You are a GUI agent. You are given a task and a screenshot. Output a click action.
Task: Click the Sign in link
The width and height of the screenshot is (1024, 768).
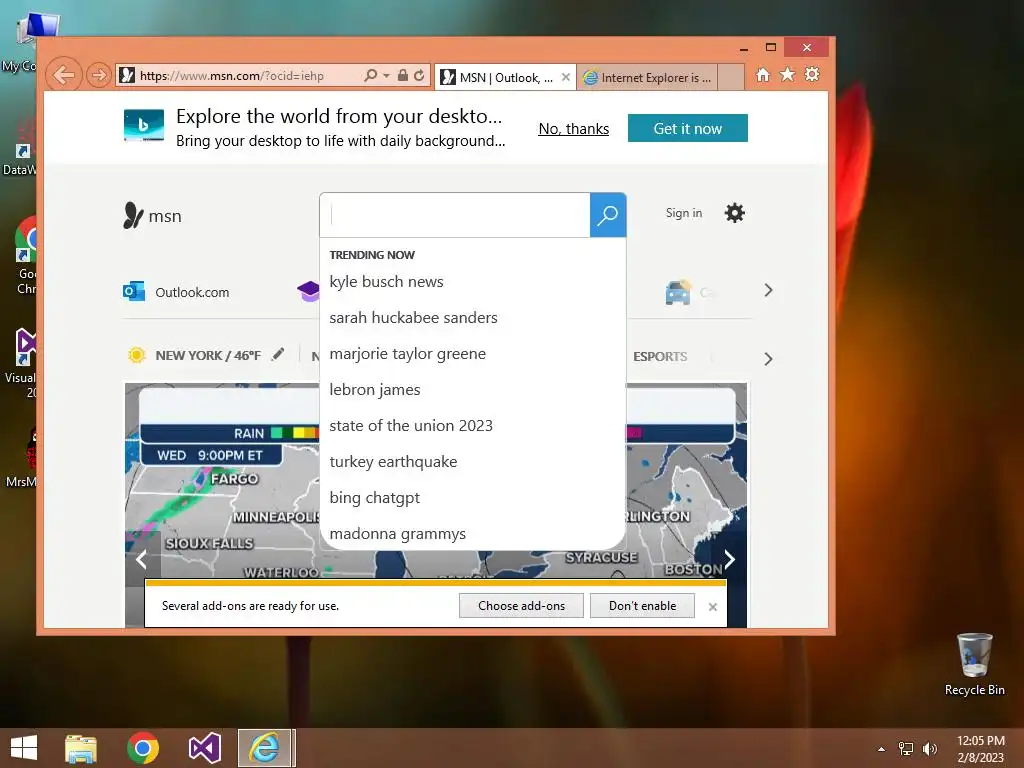(x=684, y=213)
